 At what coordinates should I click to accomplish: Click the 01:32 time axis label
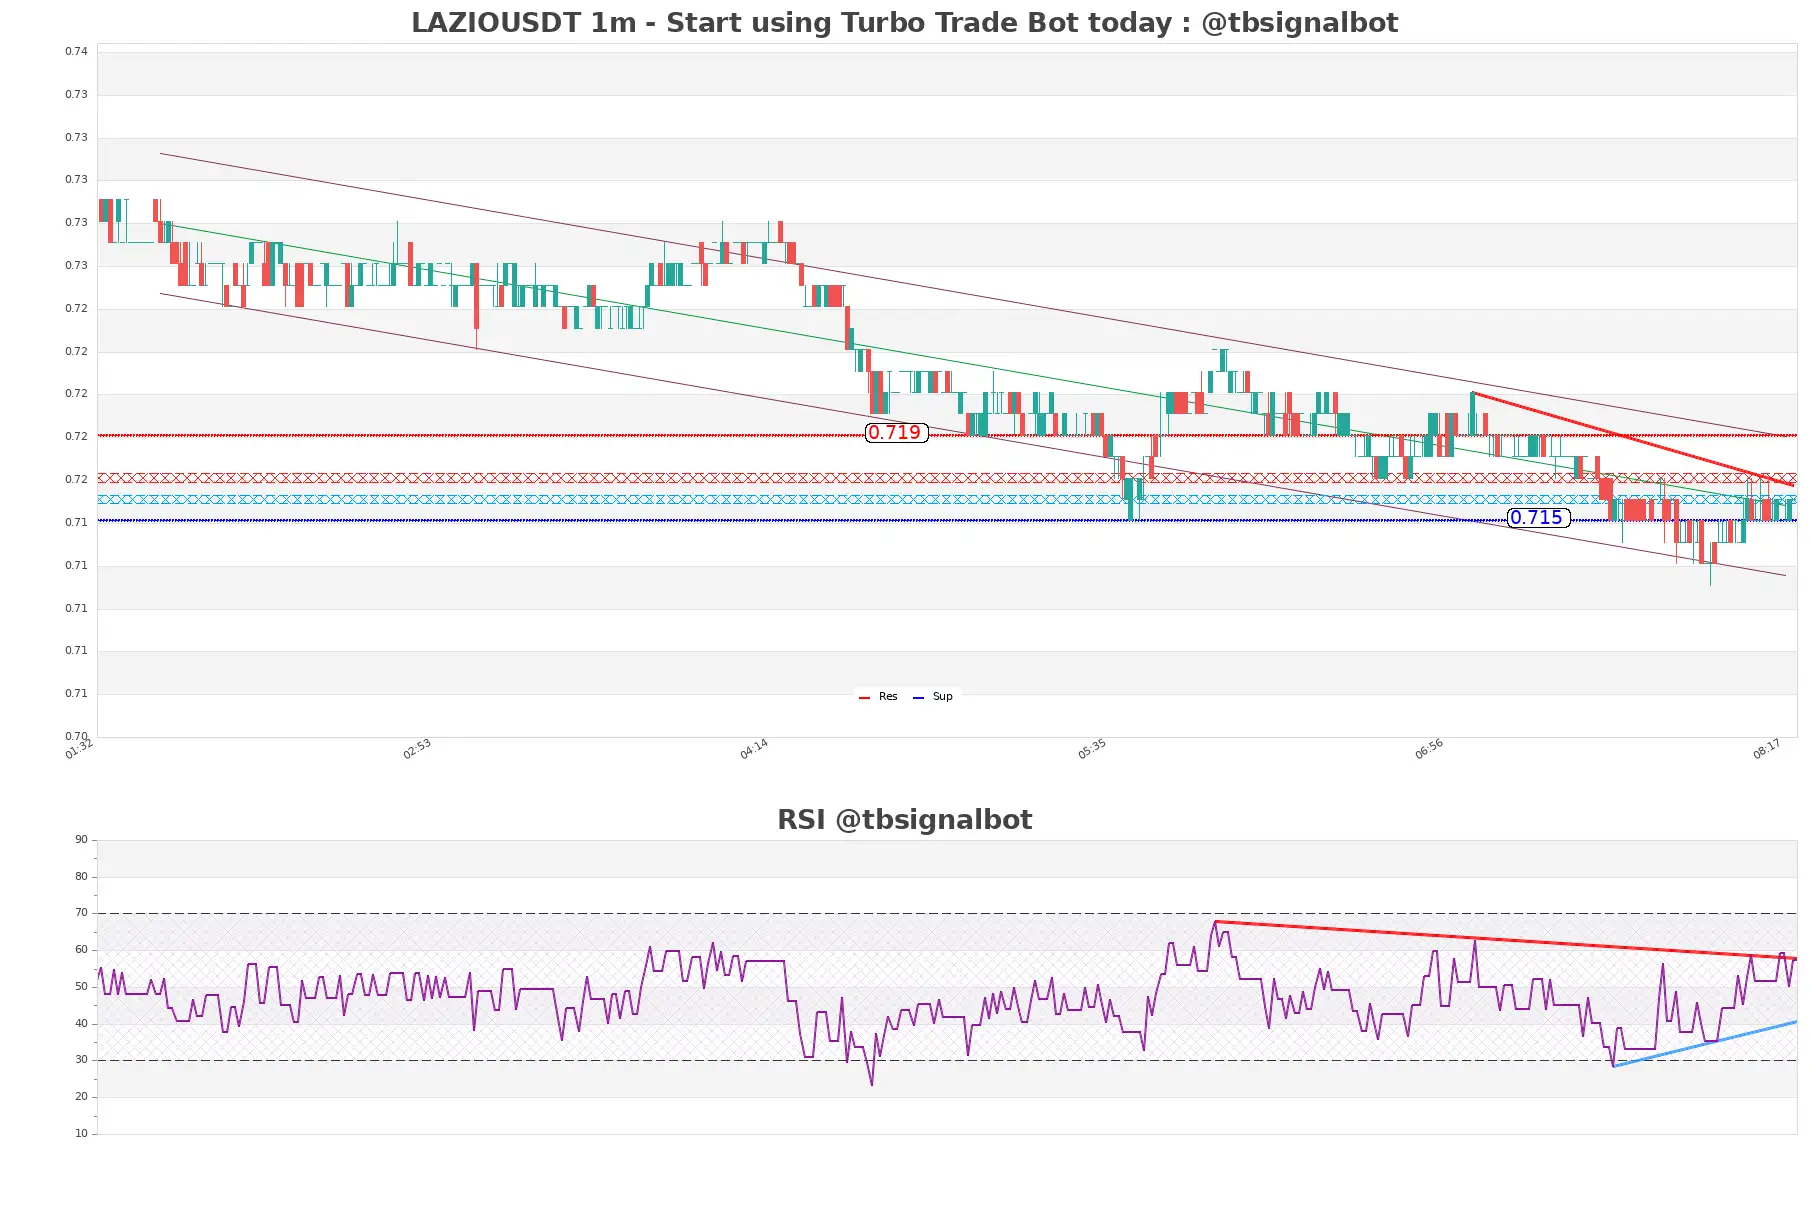(79, 749)
